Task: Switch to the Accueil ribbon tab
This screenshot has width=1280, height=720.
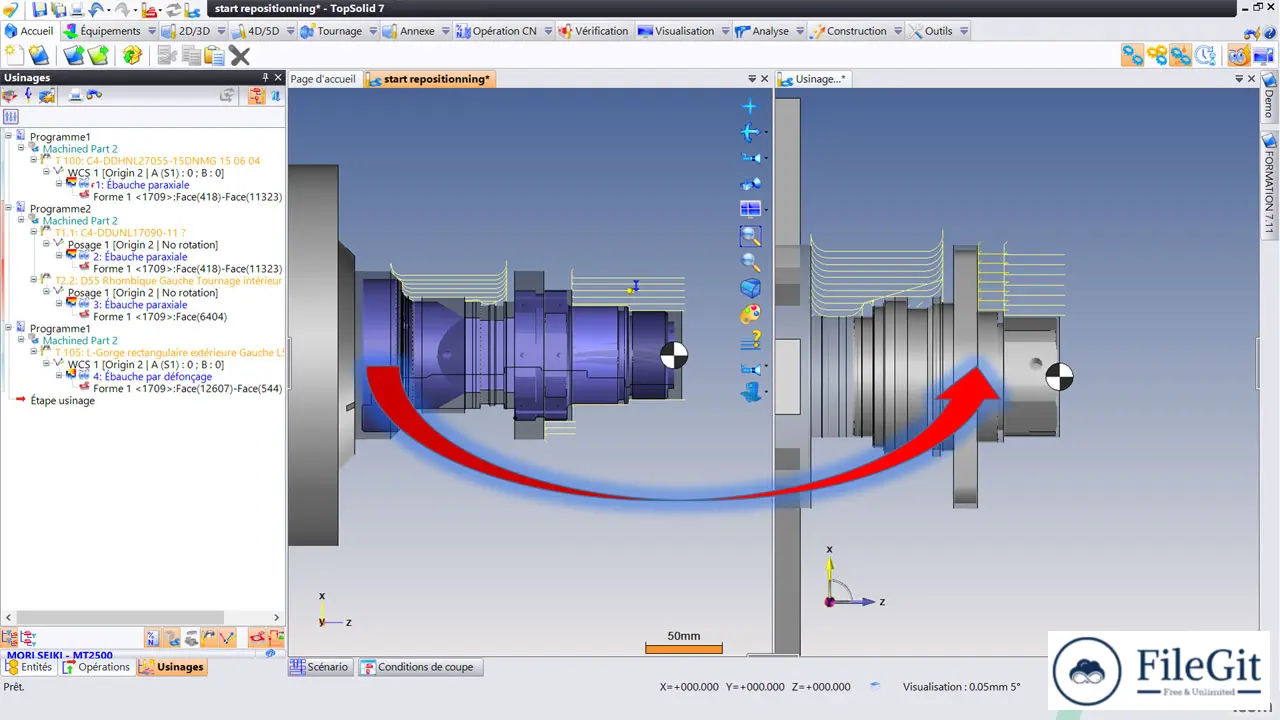Action: click(30, 31)
